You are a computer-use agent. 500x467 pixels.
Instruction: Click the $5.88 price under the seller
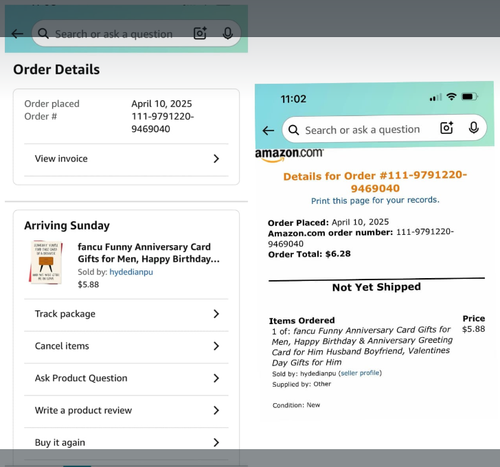tap(88, 285)
